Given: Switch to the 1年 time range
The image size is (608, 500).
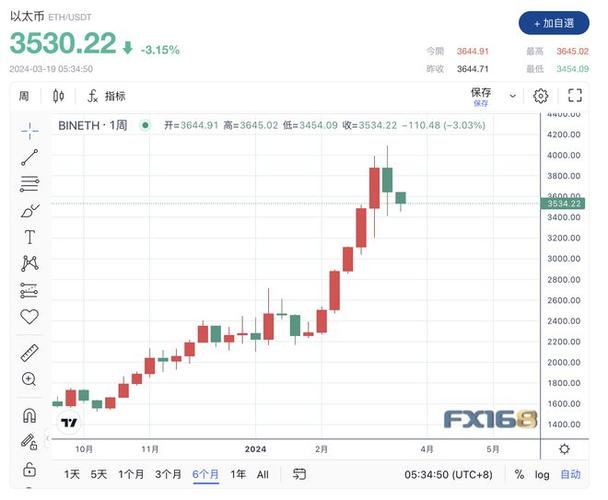Looking at the screenshot, I should pyautogui.click(x=238, y=475).
